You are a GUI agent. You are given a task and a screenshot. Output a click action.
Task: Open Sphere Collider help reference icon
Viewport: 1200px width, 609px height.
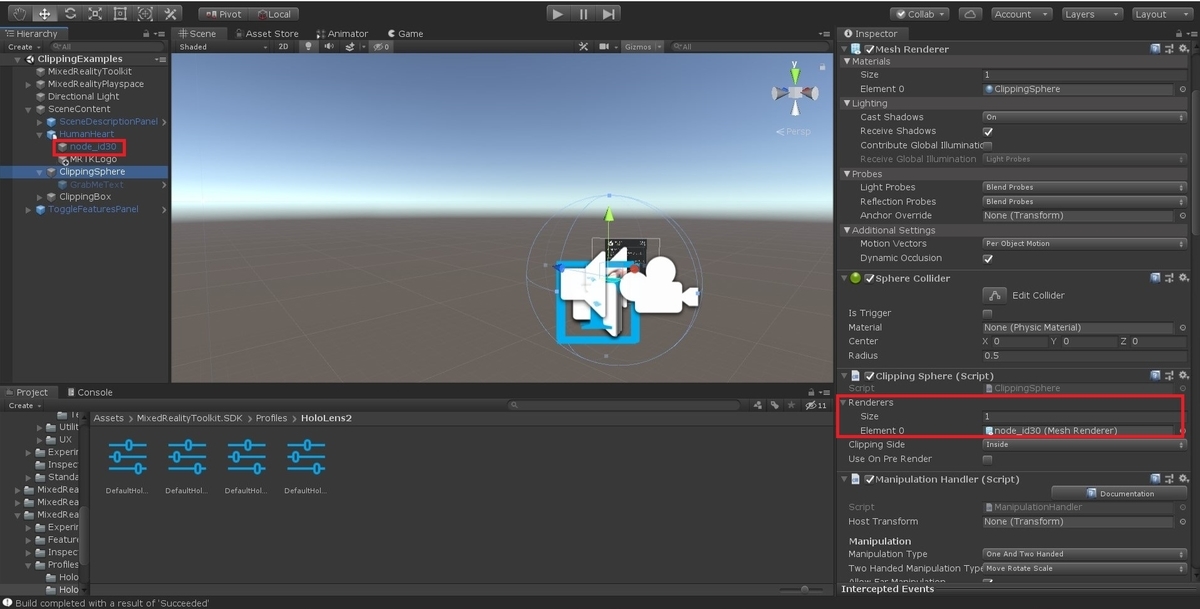(1155, 278)
